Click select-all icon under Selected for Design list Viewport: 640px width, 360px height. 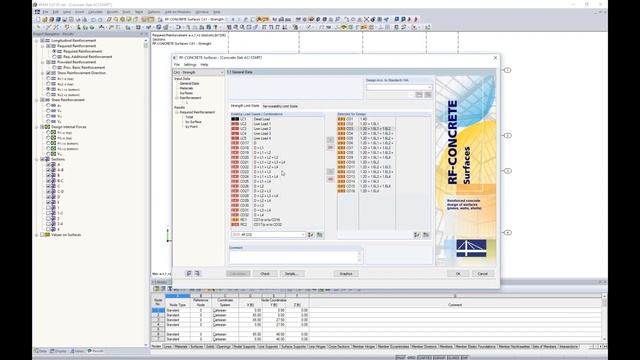pos(417,235)
